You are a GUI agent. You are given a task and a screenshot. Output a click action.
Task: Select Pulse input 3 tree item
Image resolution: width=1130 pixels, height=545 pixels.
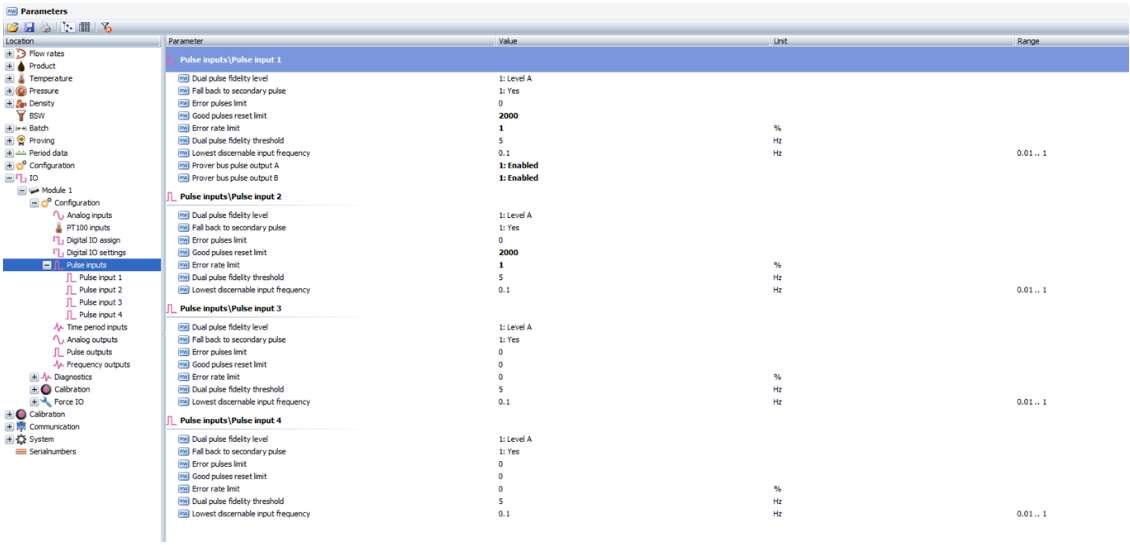coord(100,302)
